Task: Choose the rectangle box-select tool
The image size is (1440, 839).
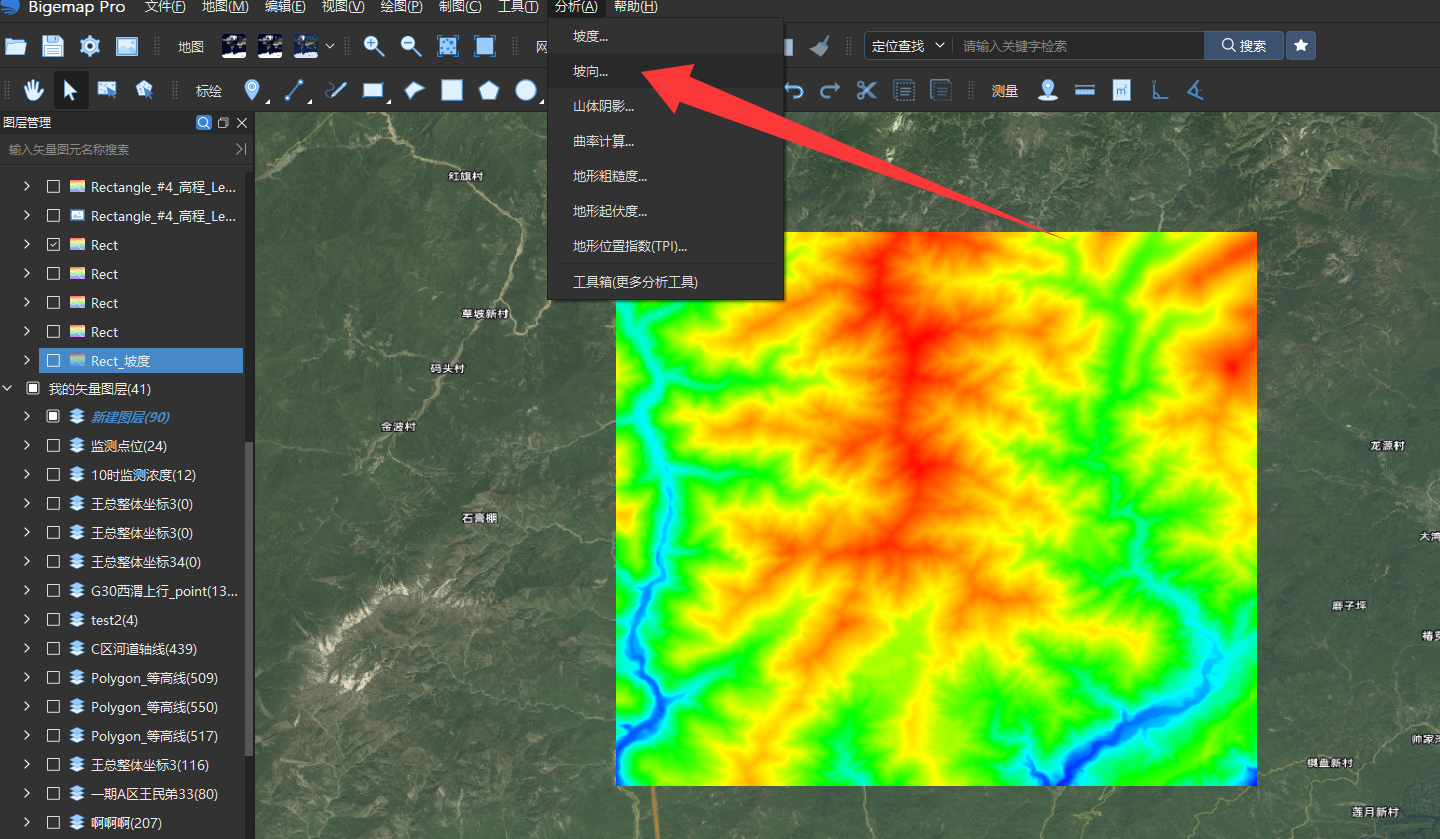Action: (x=107, y=90)
